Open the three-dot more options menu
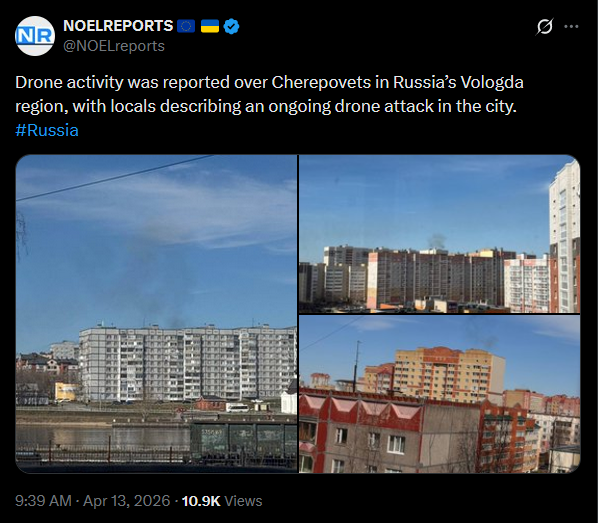The width and height of the screenshot is (598, 523). click(x=571, y=26)
